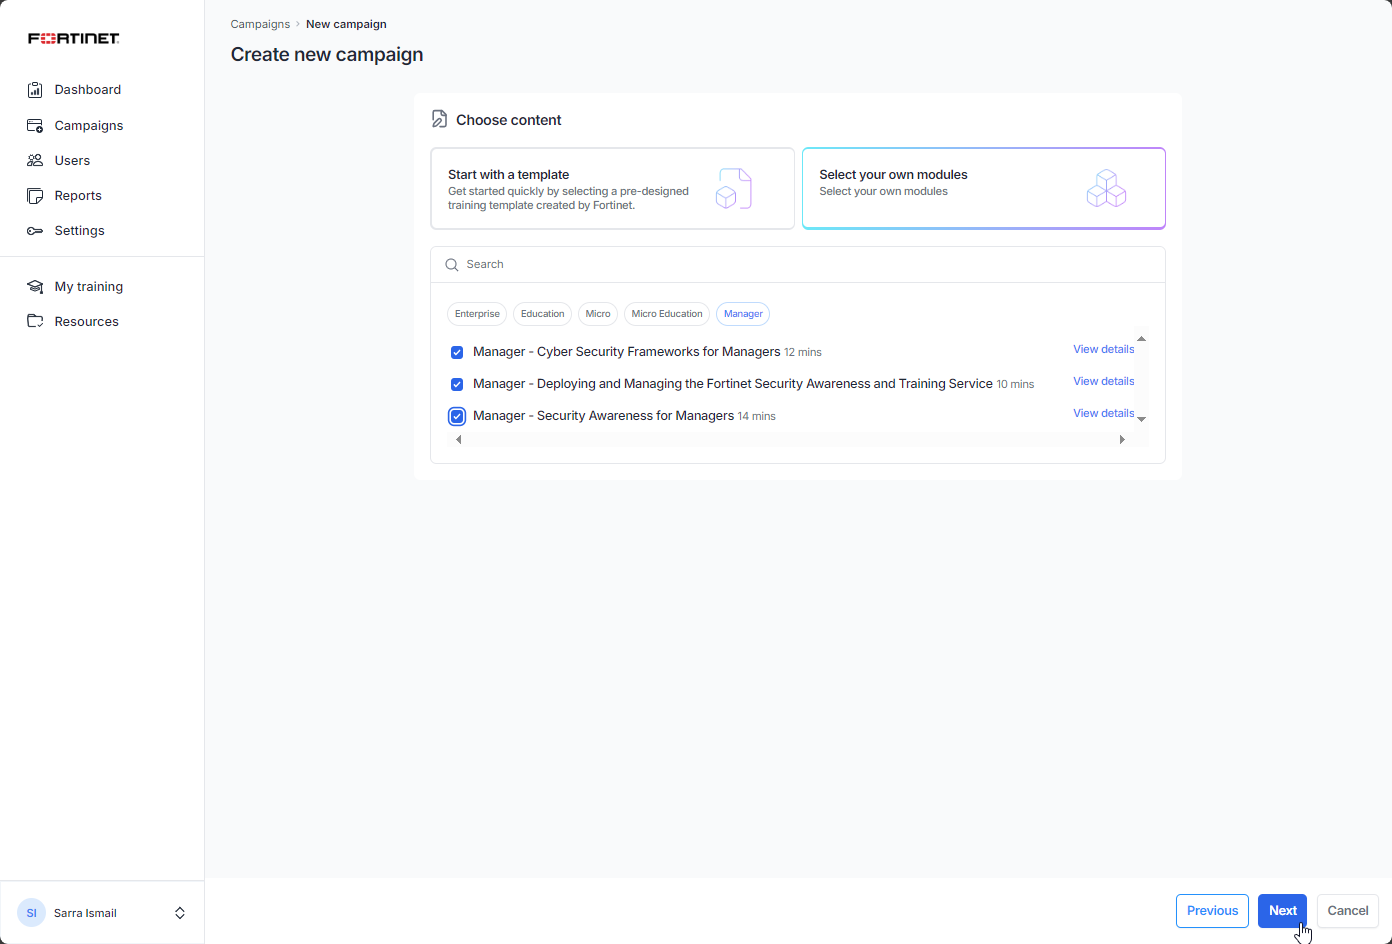Click the Dashboard sidebar icon

(x=35, y=90)
